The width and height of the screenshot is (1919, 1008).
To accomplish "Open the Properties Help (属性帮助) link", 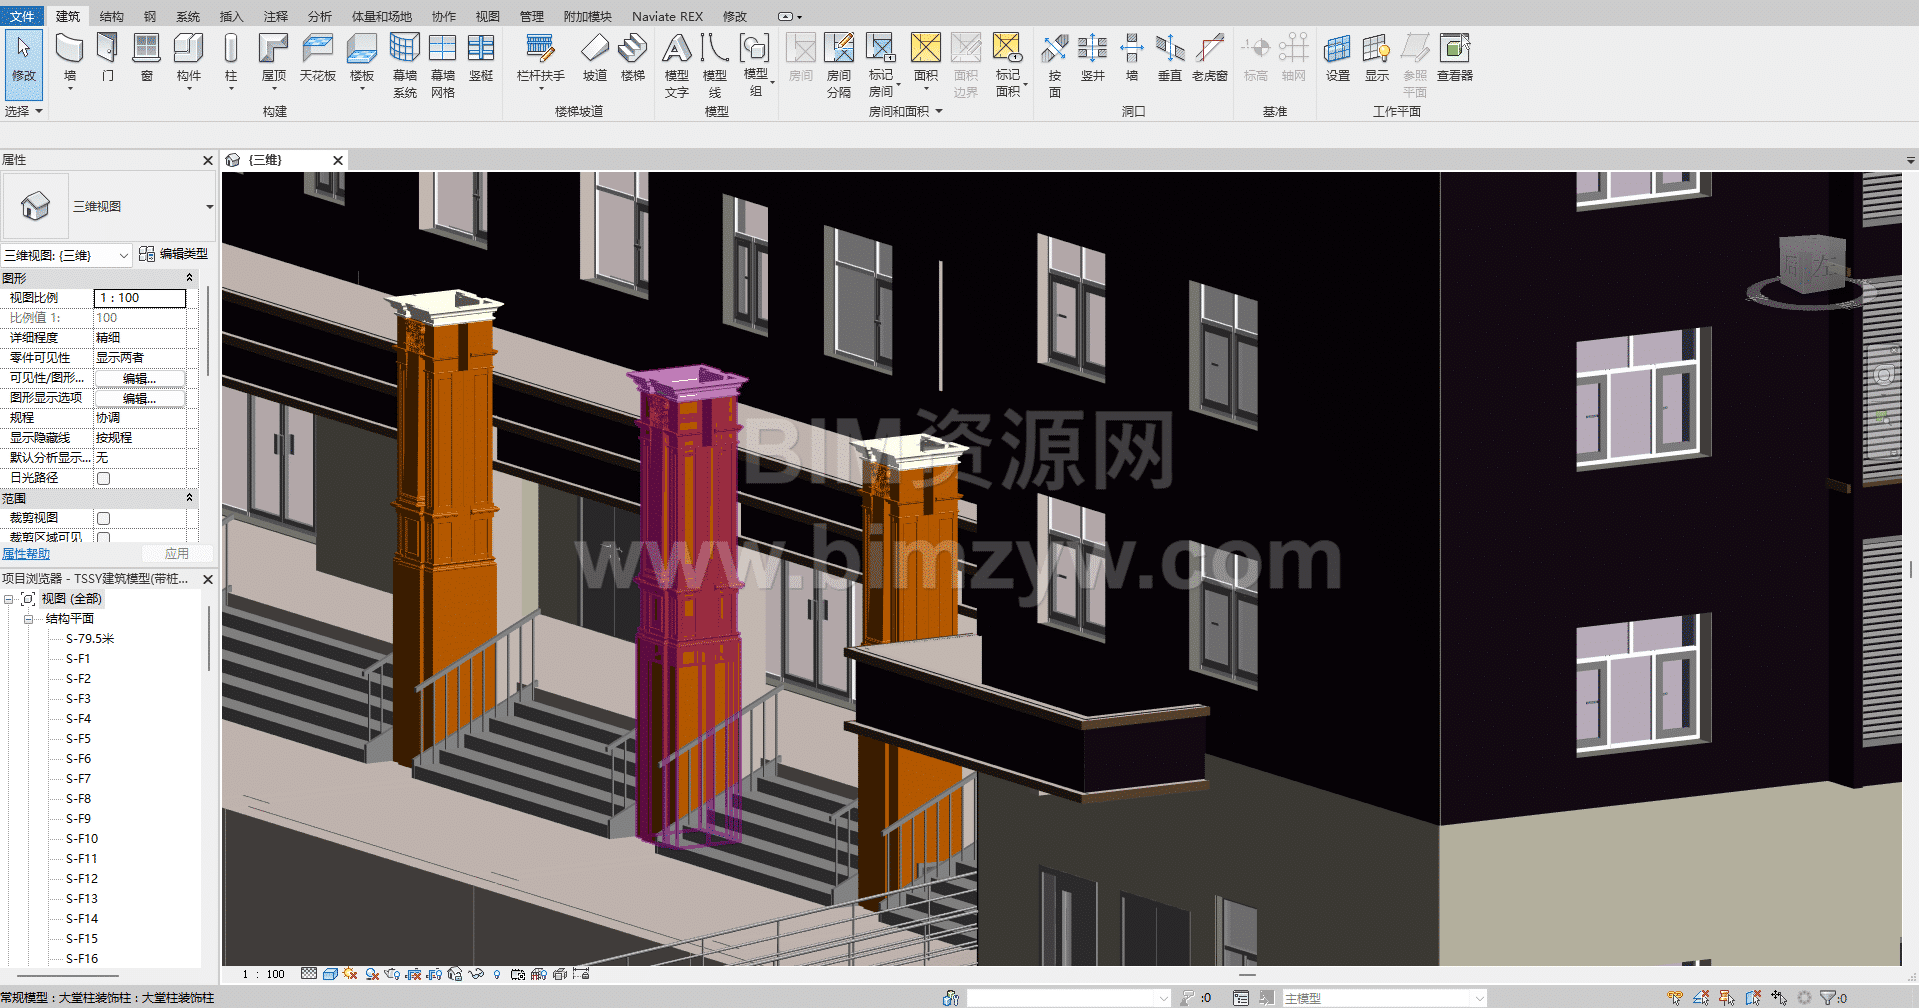I will [x=26, y=553].
